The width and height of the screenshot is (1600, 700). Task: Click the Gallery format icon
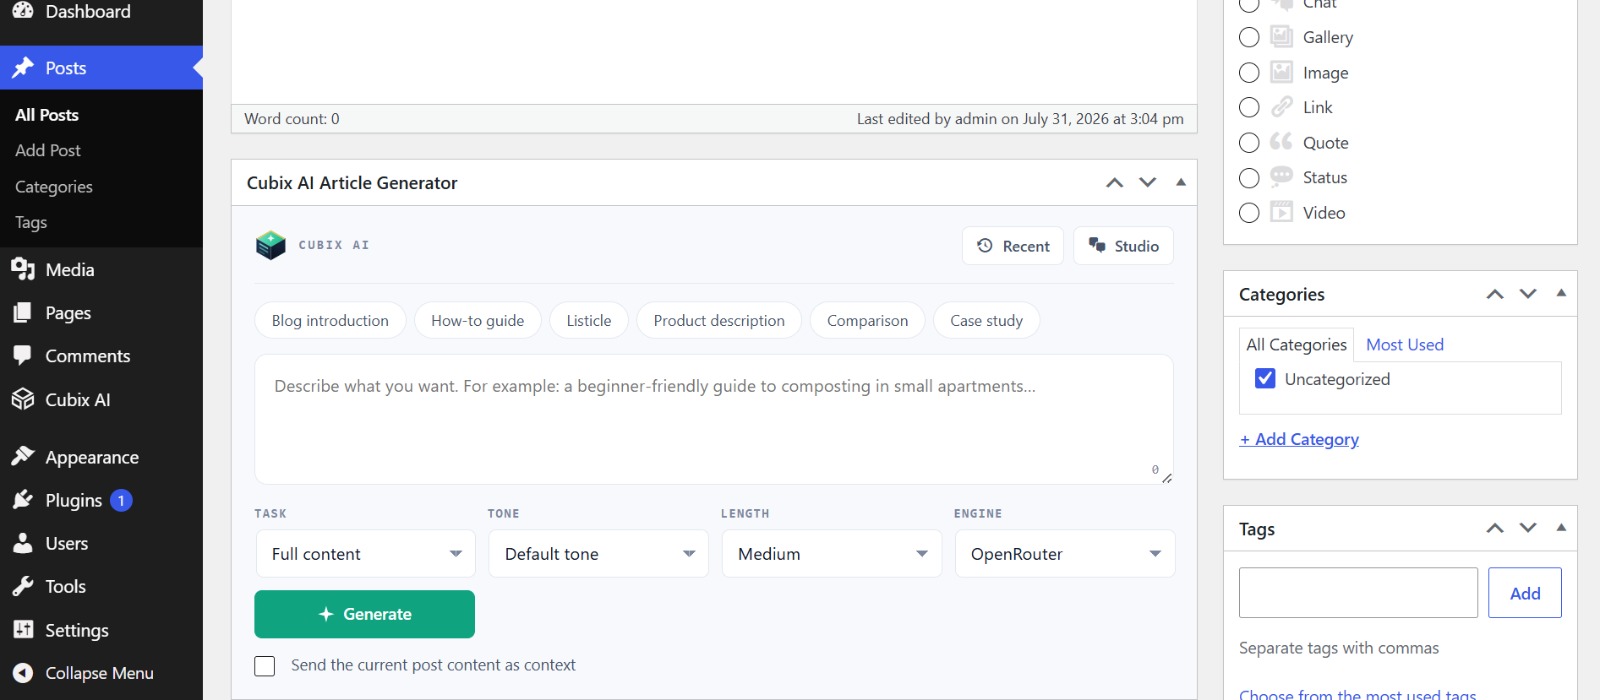tap(1282, 37)
